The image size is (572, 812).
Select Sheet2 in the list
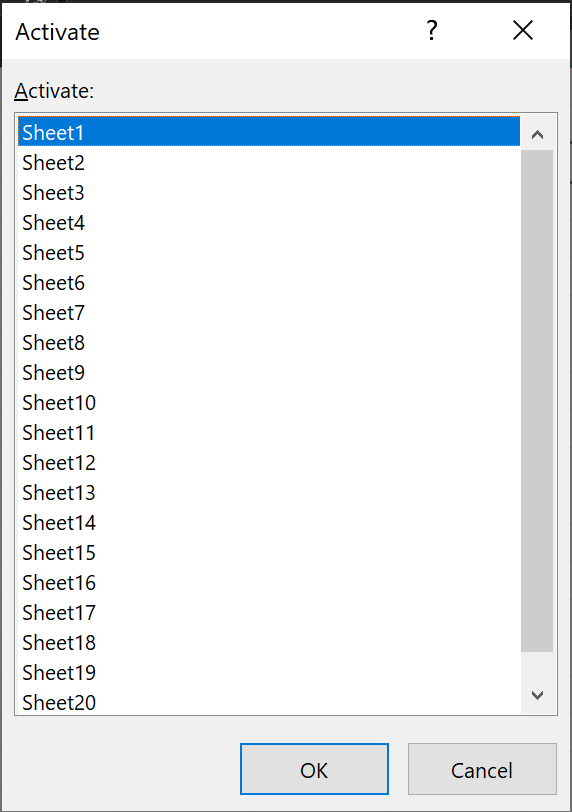click(x=269, y=163)
